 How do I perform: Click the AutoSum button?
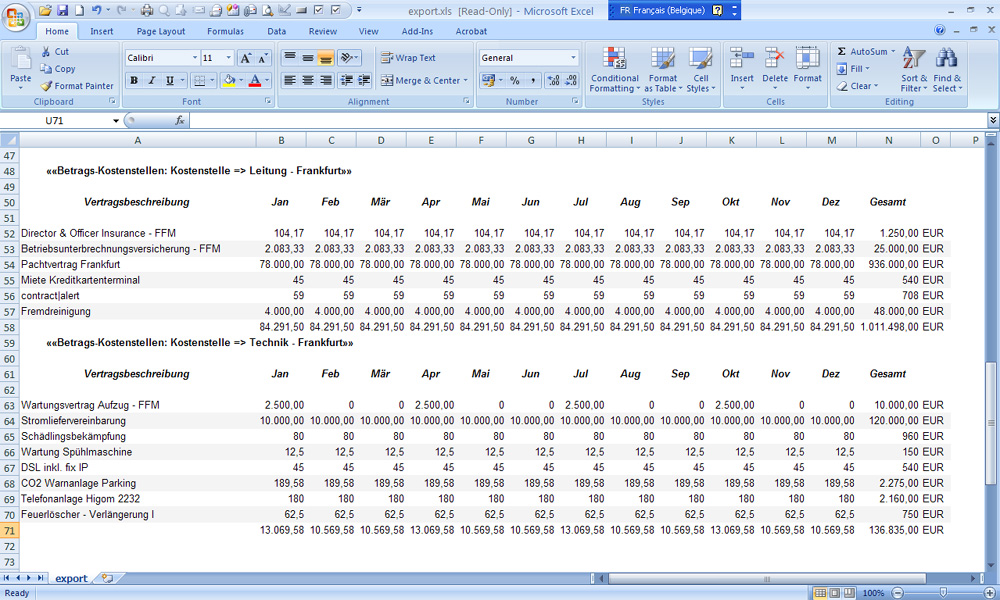click(860, 51)
